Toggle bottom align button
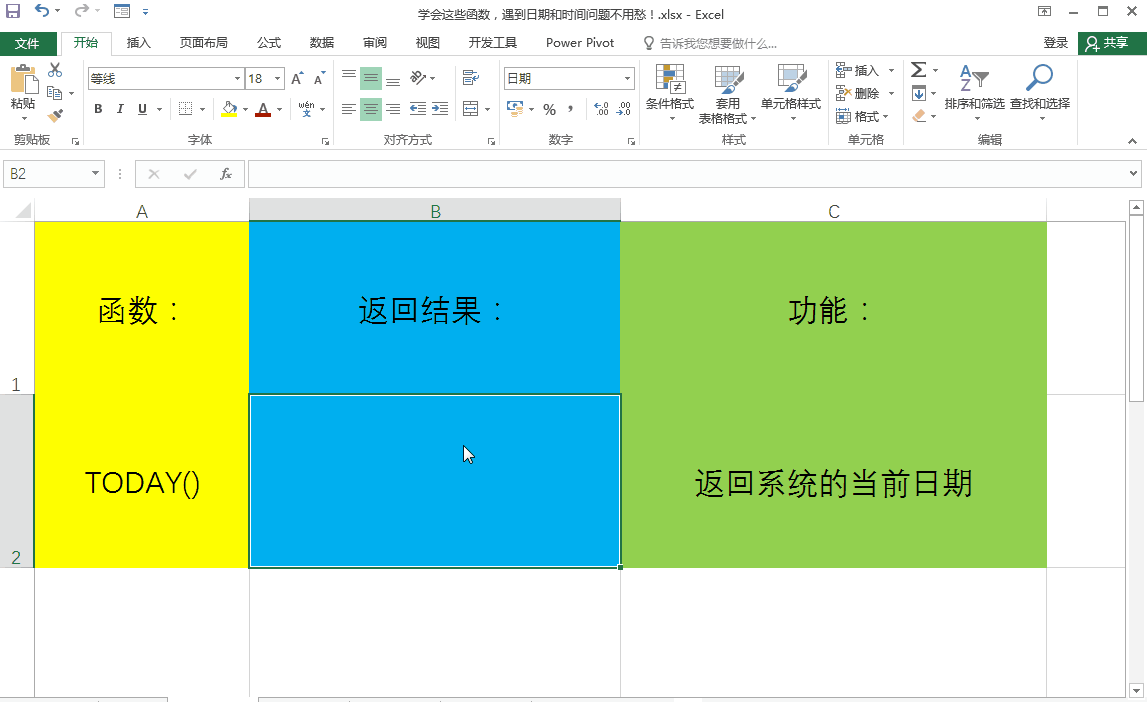 pyautogui.click(x=393, y=78)
